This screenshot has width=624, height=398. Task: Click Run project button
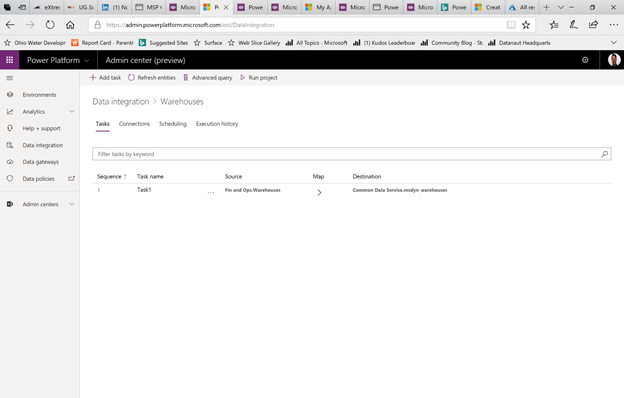click(259, 78)
